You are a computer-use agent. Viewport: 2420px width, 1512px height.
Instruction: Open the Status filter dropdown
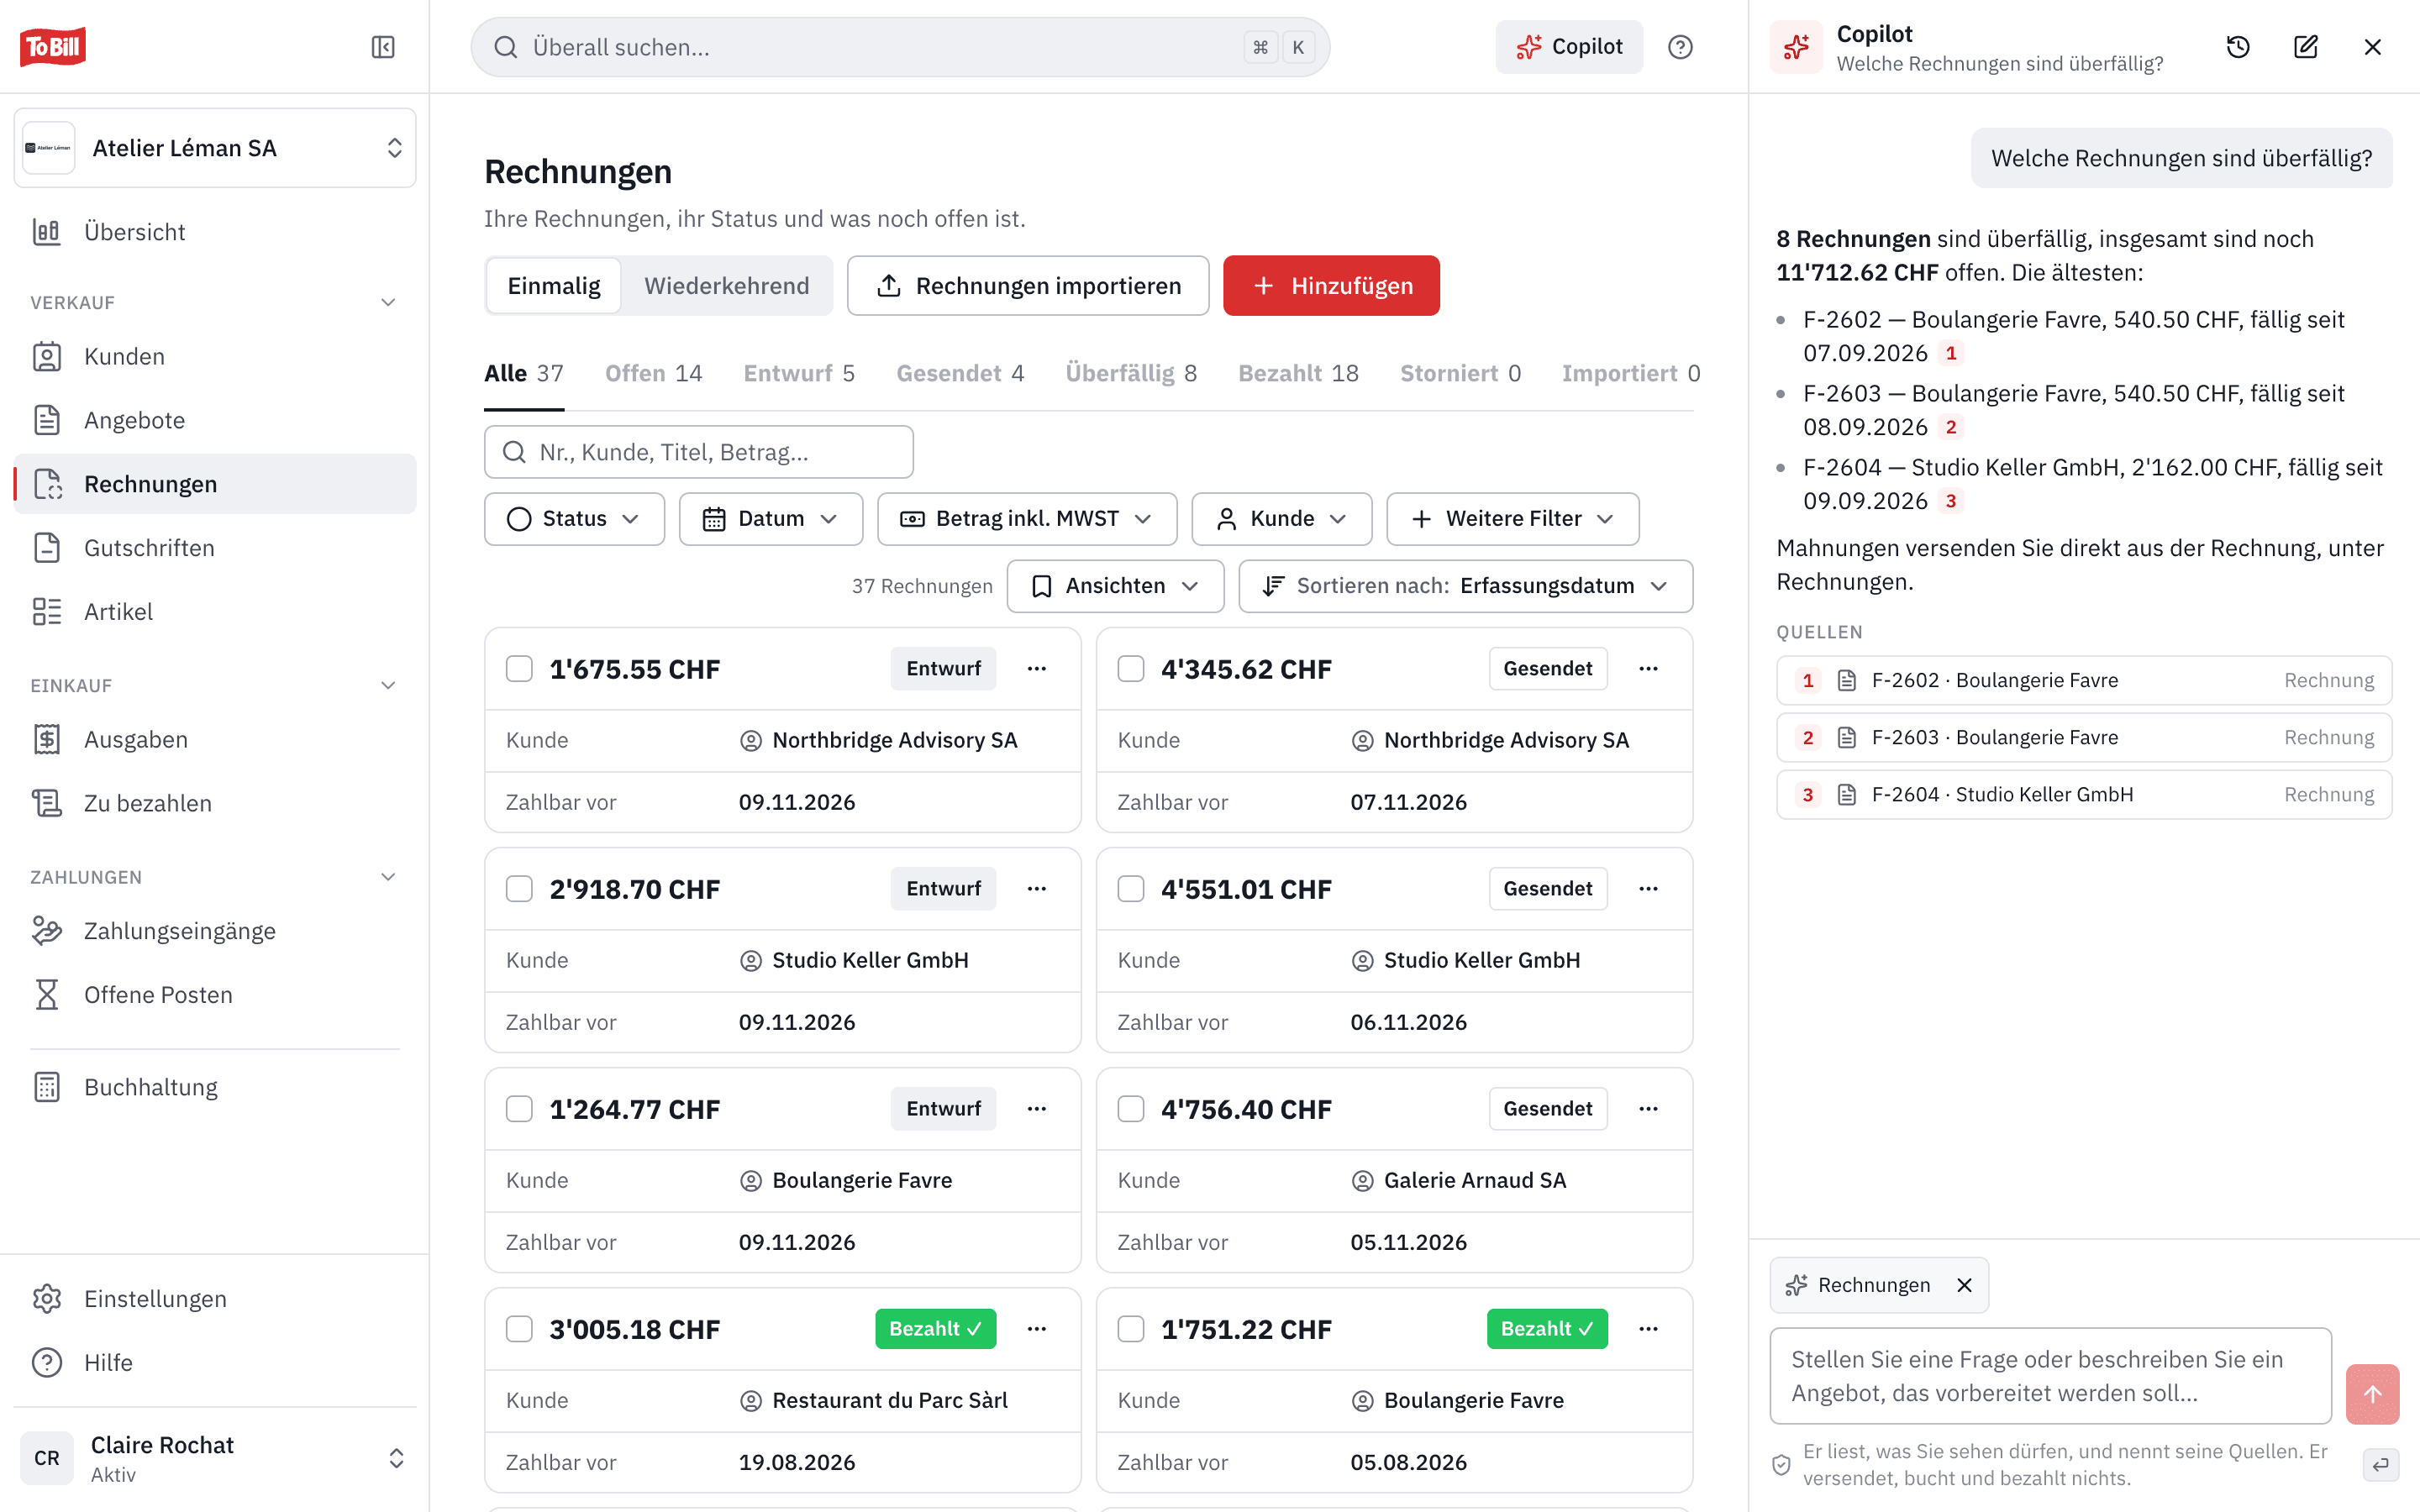click(x=574, y=519)
